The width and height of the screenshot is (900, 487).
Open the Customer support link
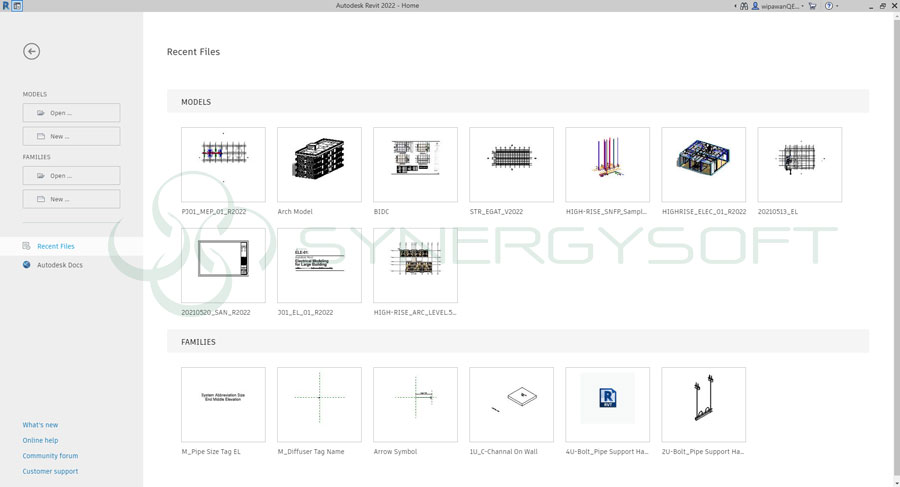pyautogui.click(x=50, y=471)
